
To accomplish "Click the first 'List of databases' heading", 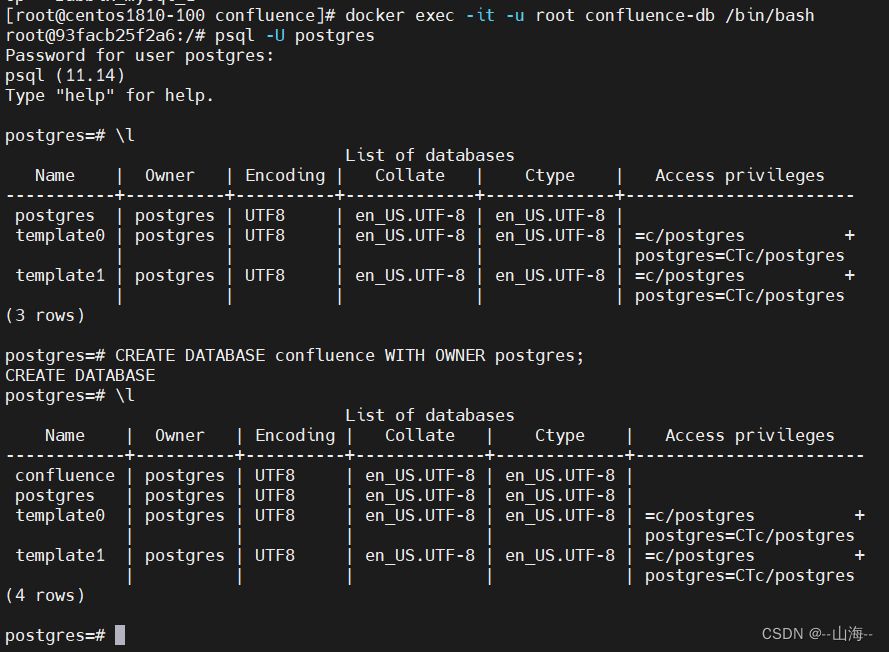I will 430,155.
